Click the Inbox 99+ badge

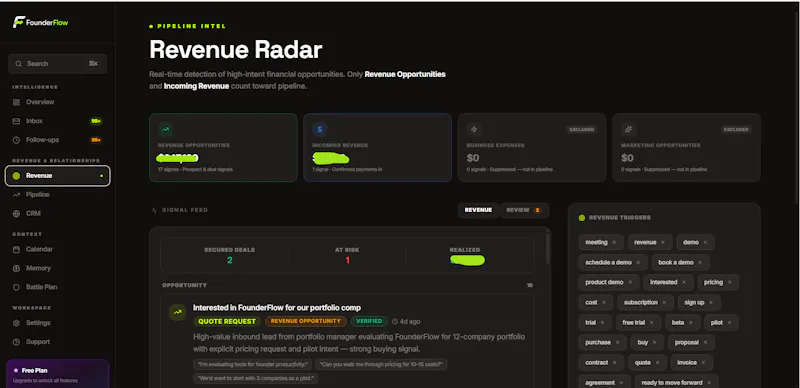coord(96,121)
